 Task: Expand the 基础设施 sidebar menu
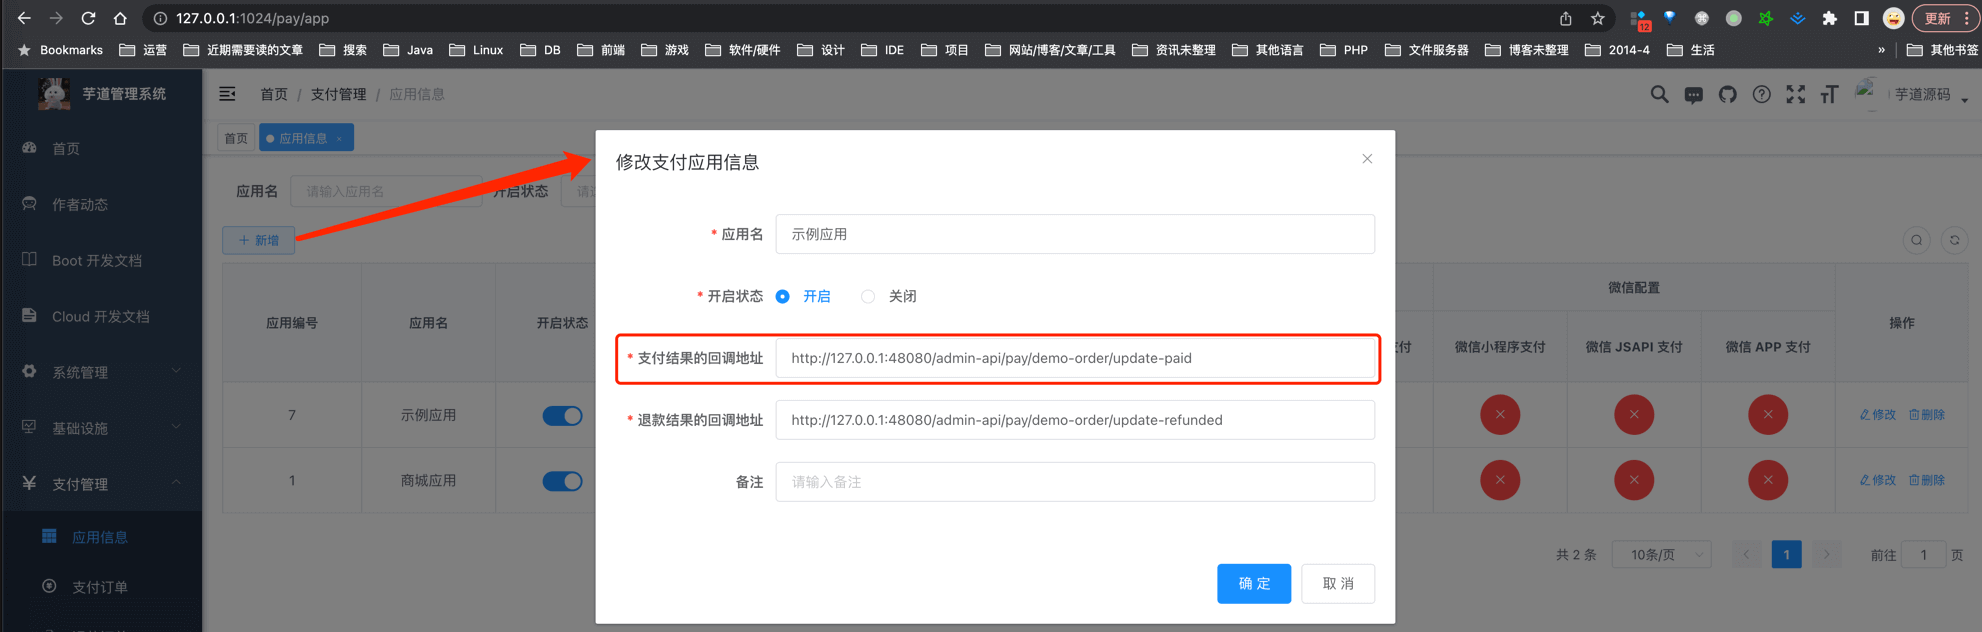coord(100,428)
